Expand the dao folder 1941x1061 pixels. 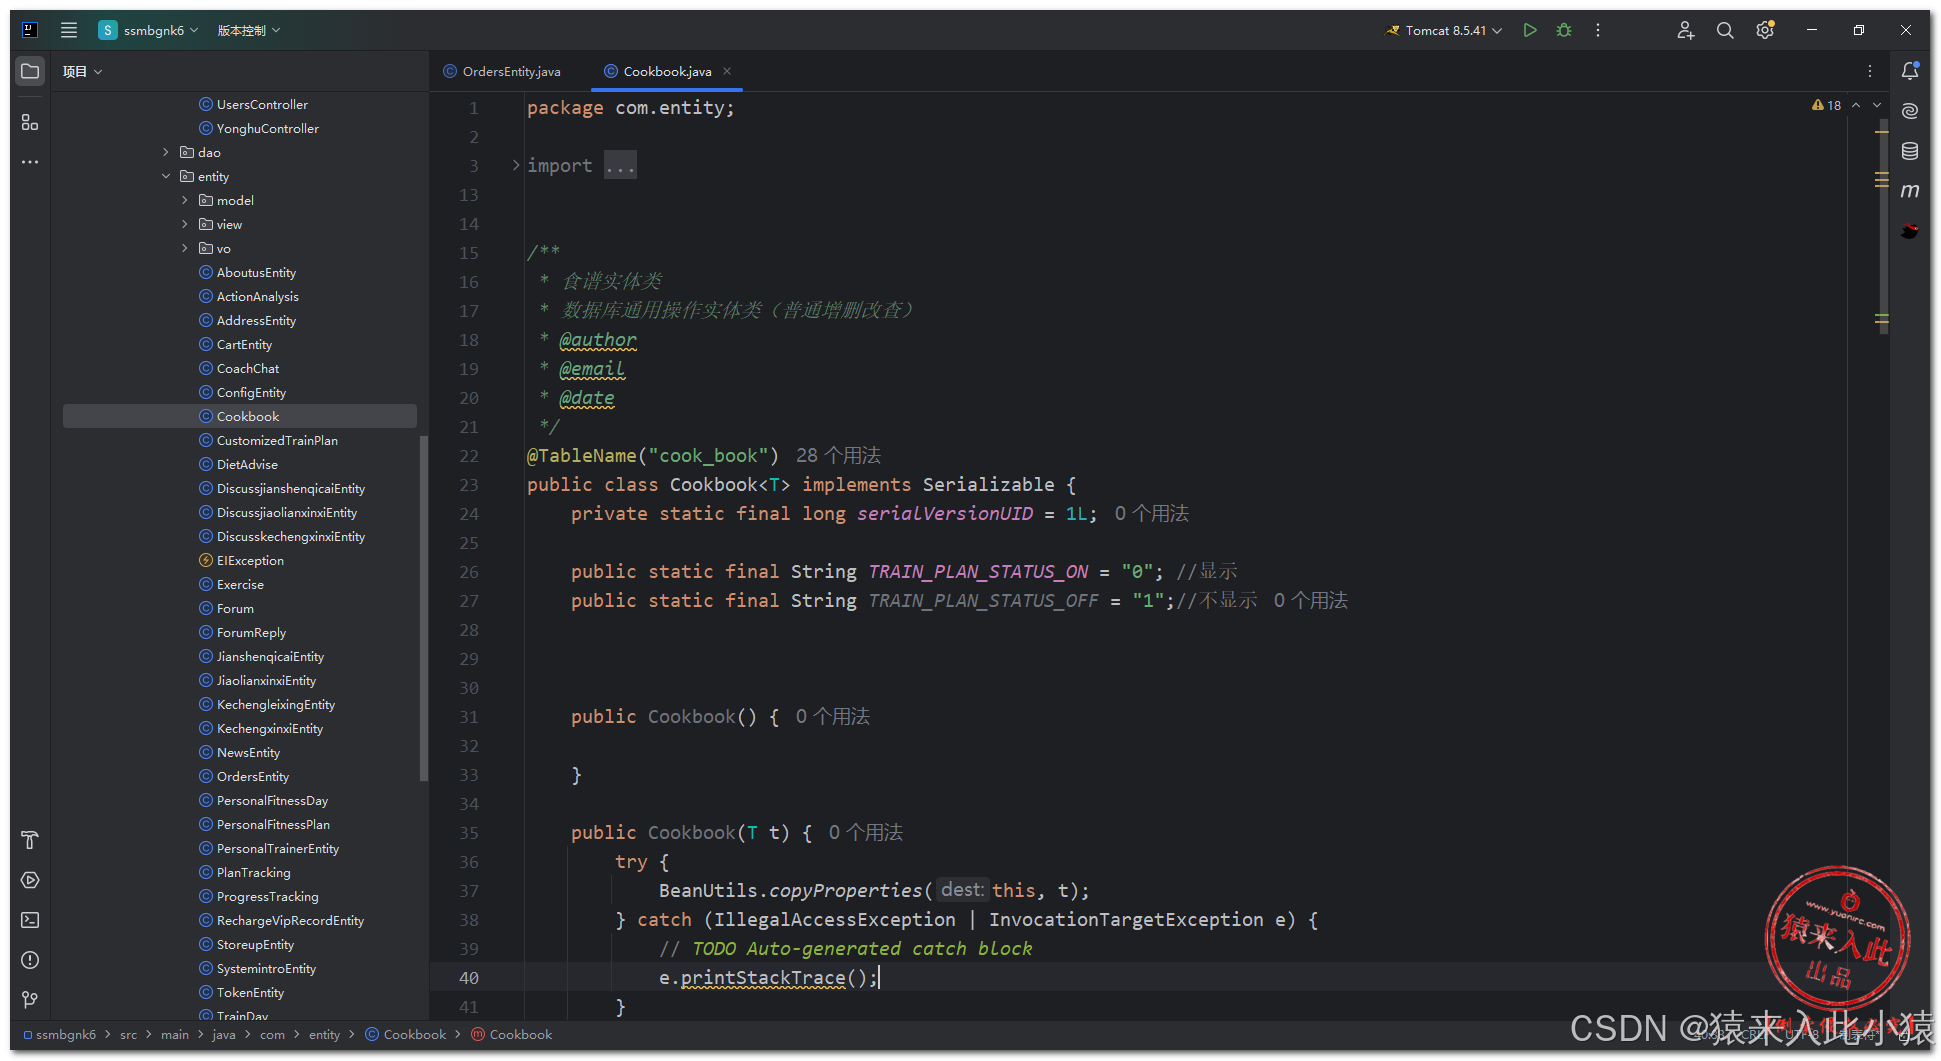pyautogui.click(x=166, y=152)
